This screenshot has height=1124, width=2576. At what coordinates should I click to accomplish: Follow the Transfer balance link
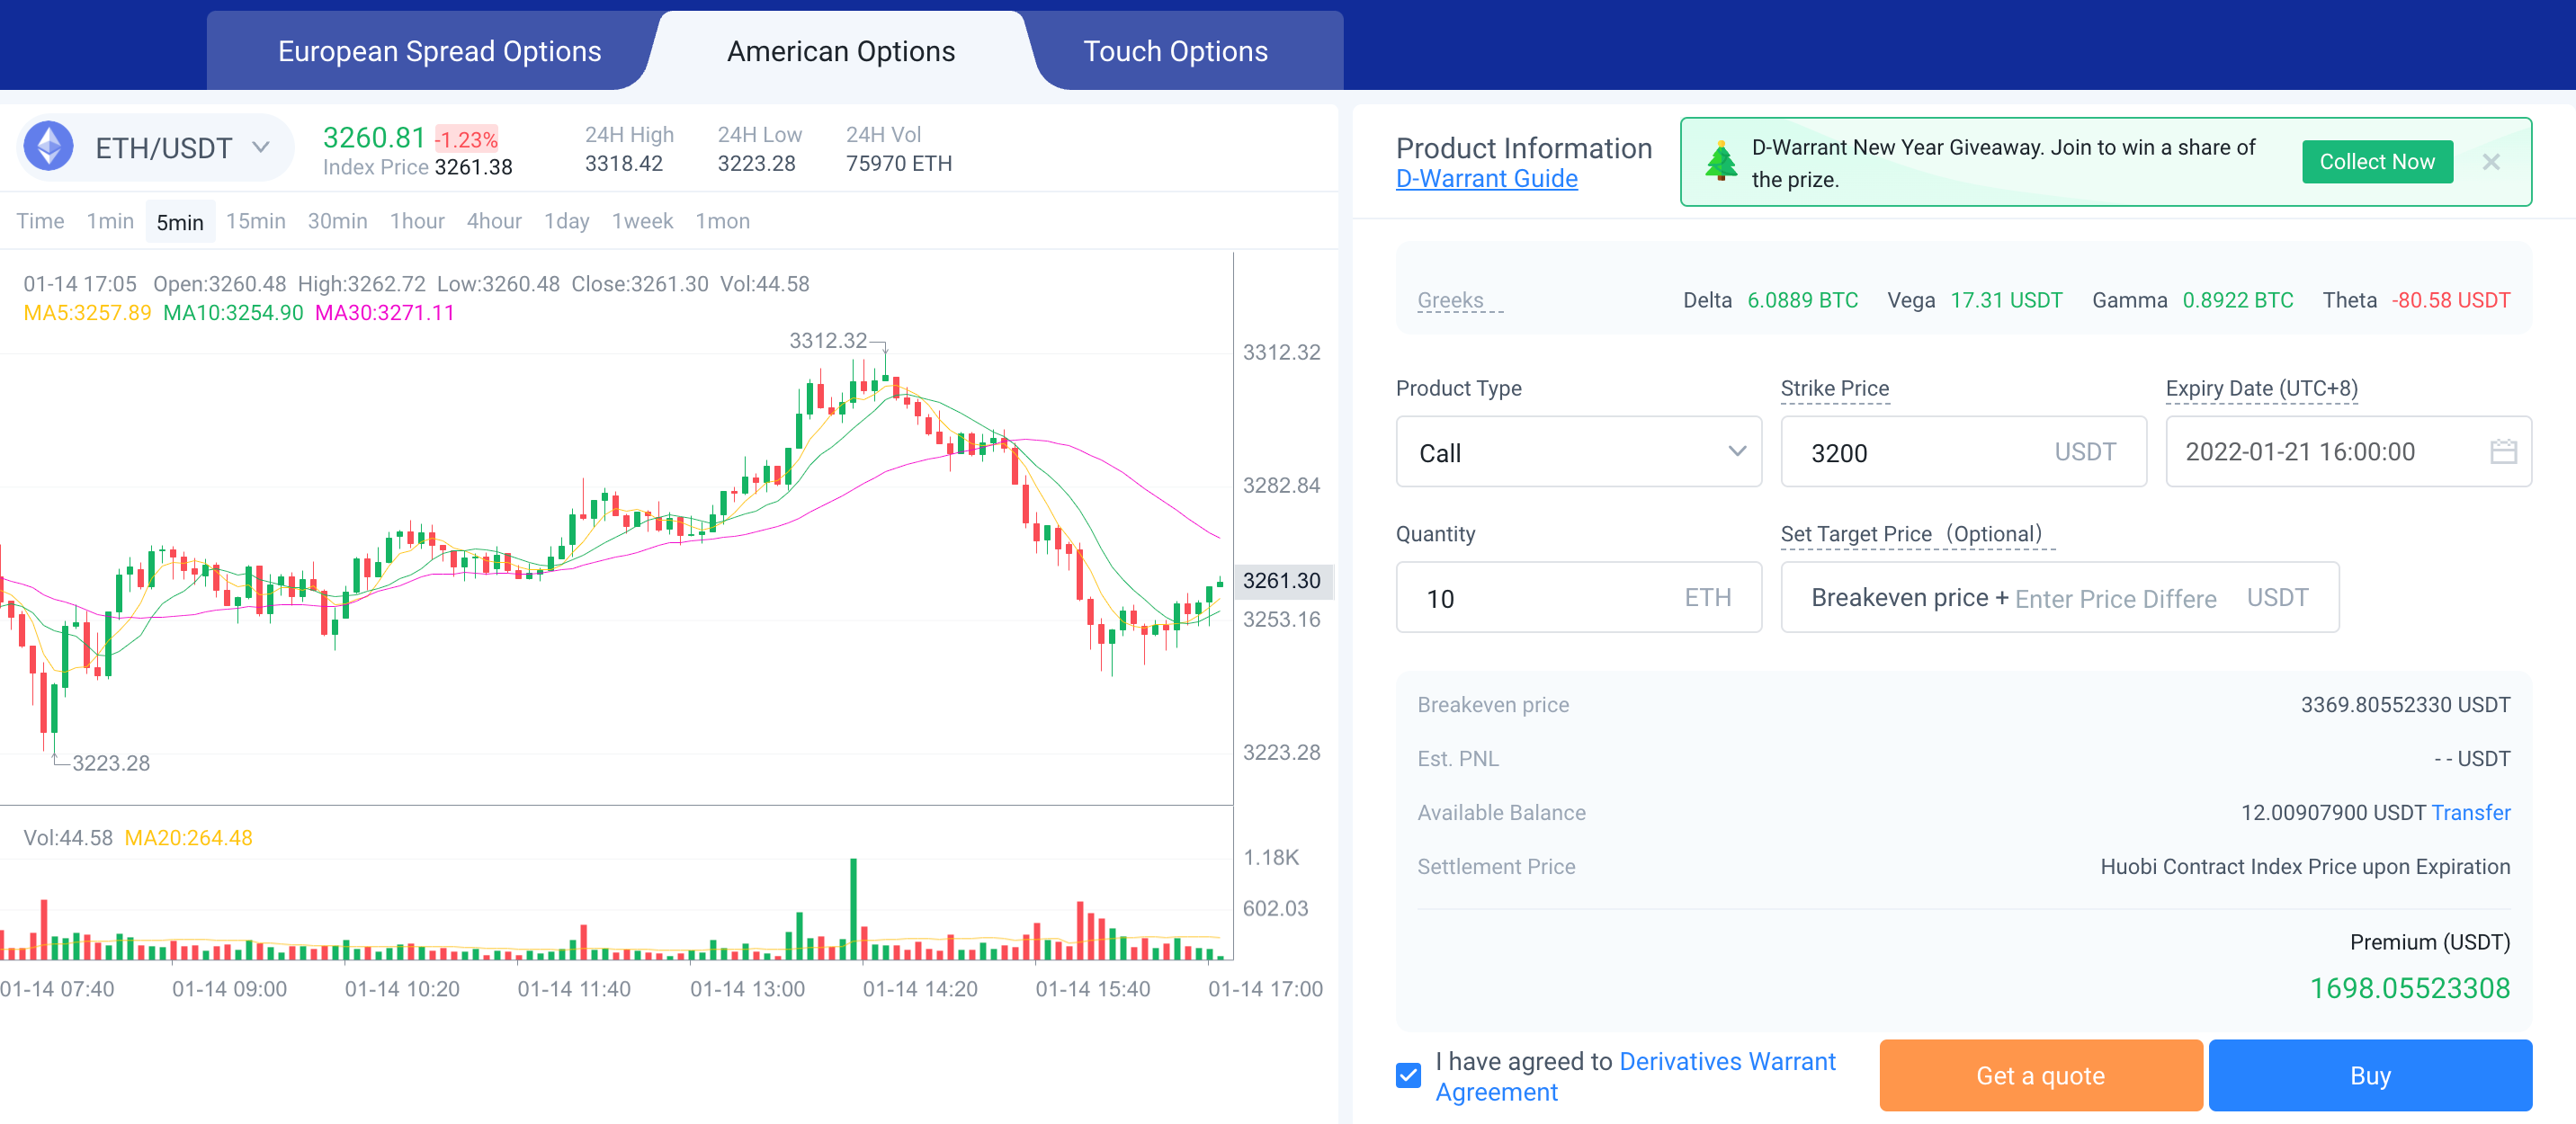(2470, 813)
